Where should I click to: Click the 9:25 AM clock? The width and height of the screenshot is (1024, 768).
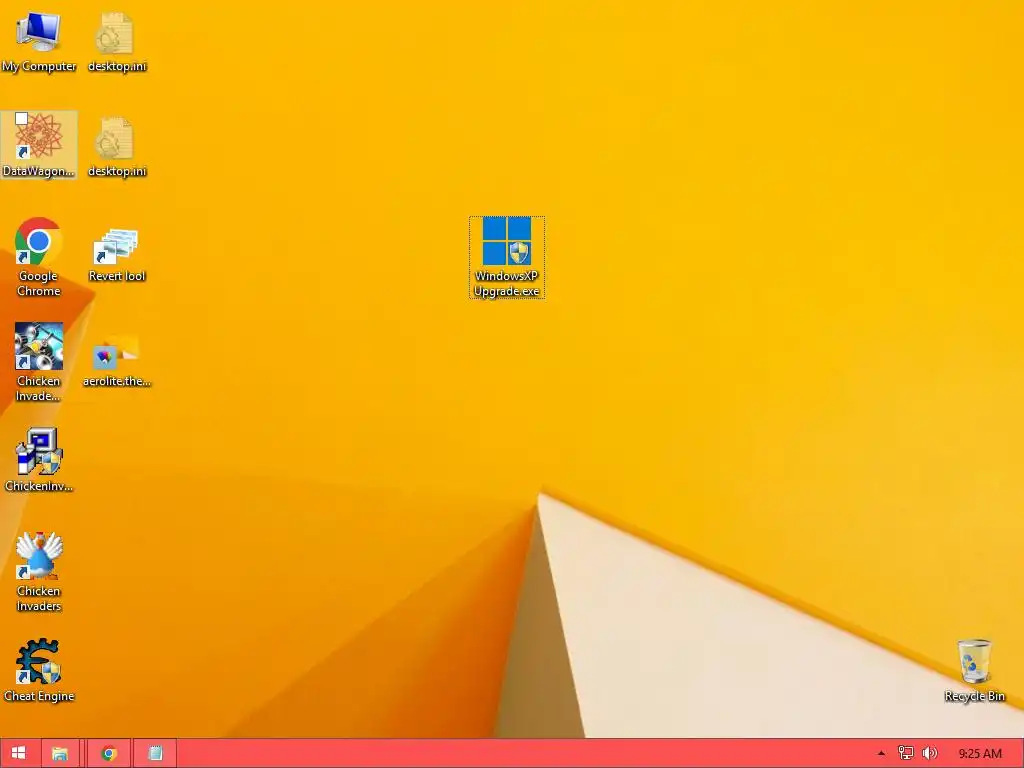[980, 754]
